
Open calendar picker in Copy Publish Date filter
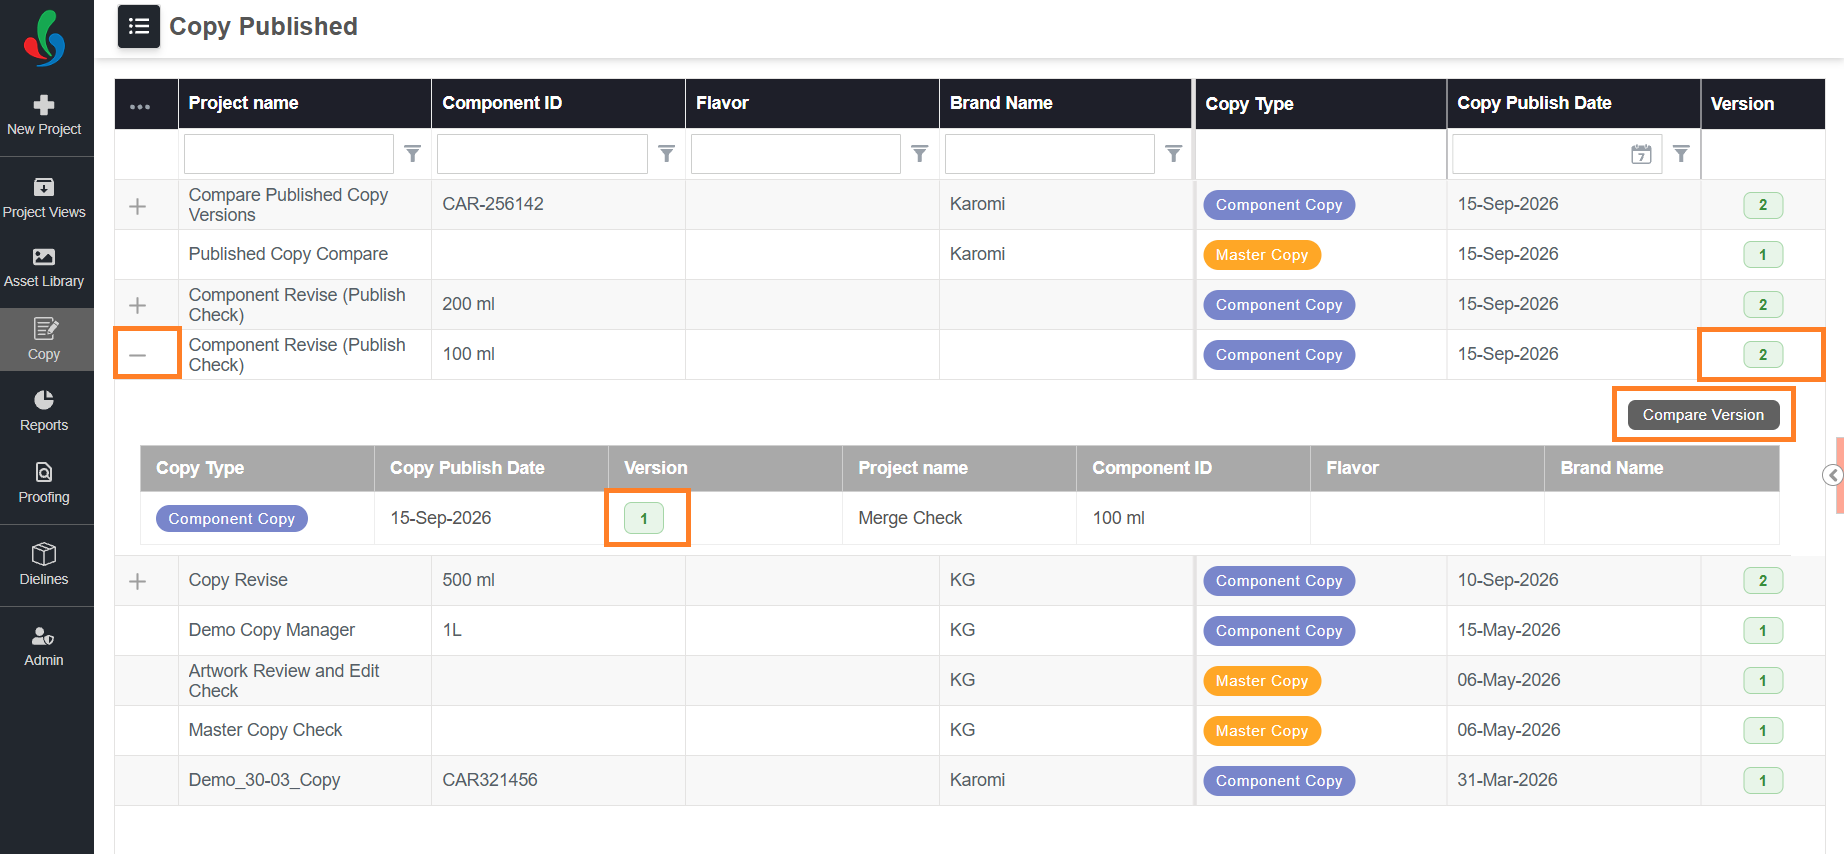click(1641, 154)
